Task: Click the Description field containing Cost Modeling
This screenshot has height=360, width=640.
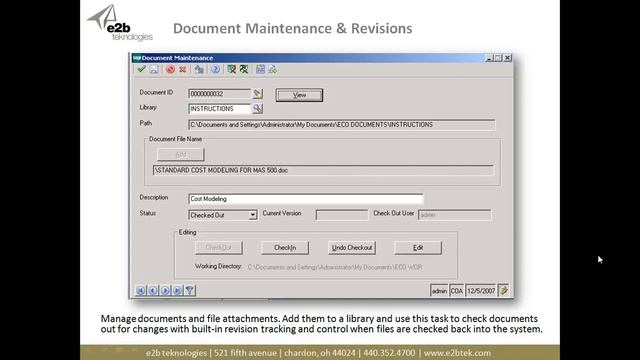Action: click(x=306, y=199)
